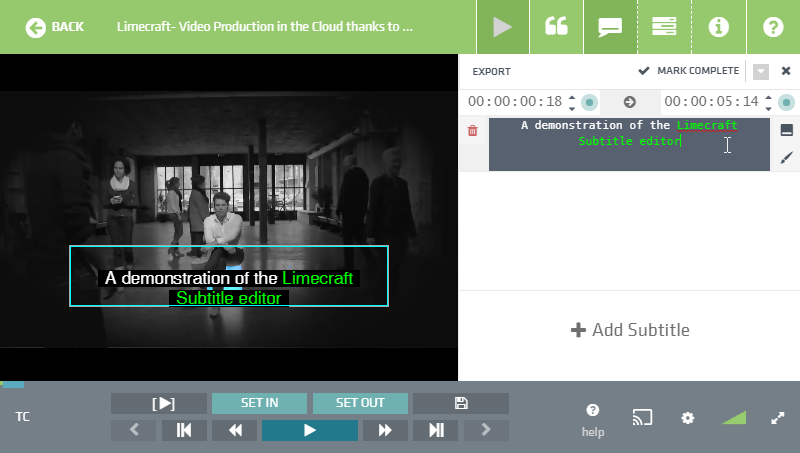Click MARK COMPLETE

(689, 71)
